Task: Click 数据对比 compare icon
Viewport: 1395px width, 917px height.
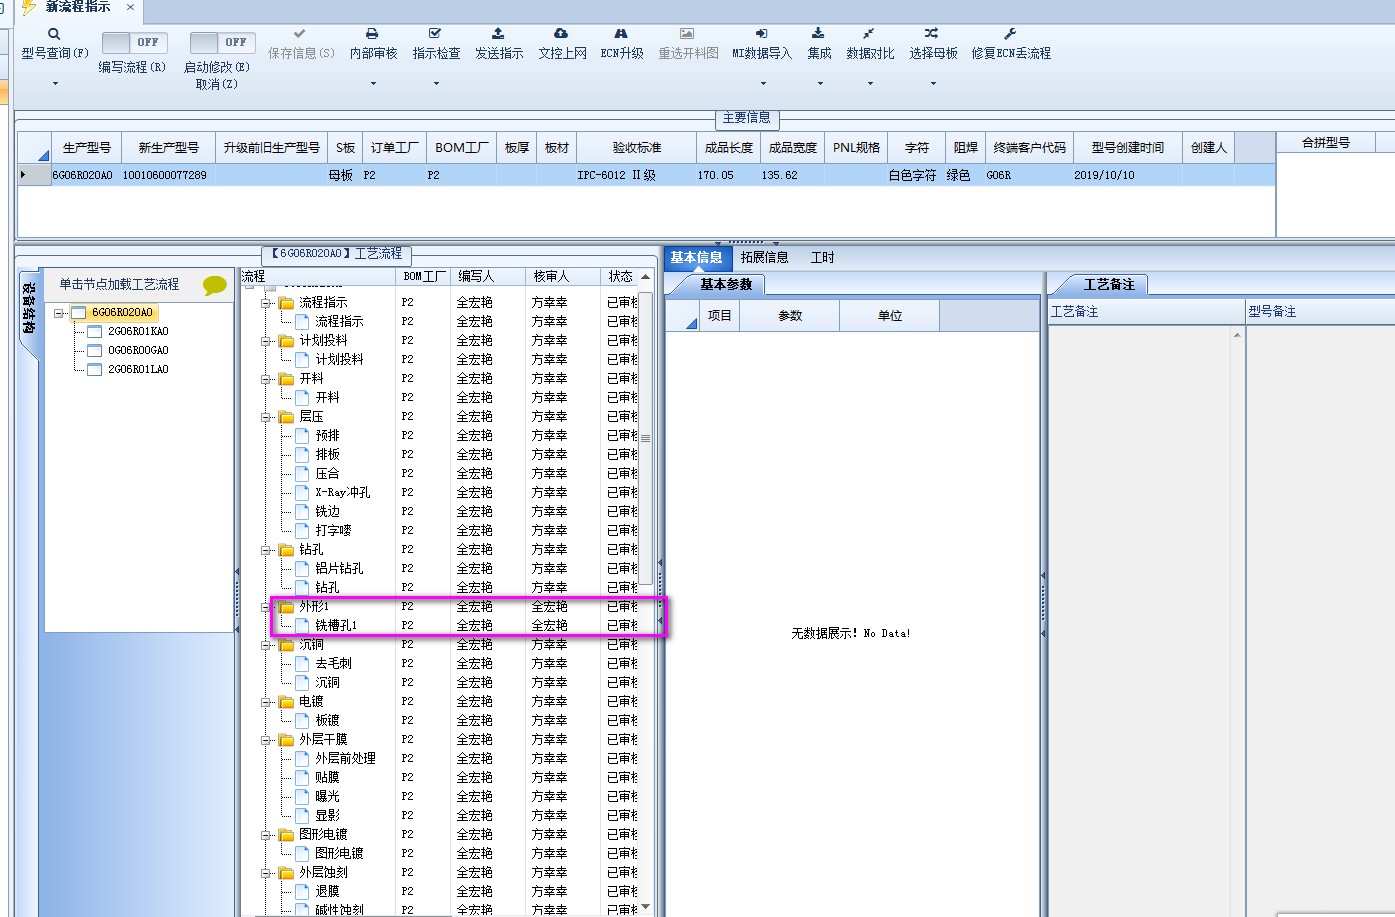Action: (x=869, y=34)
